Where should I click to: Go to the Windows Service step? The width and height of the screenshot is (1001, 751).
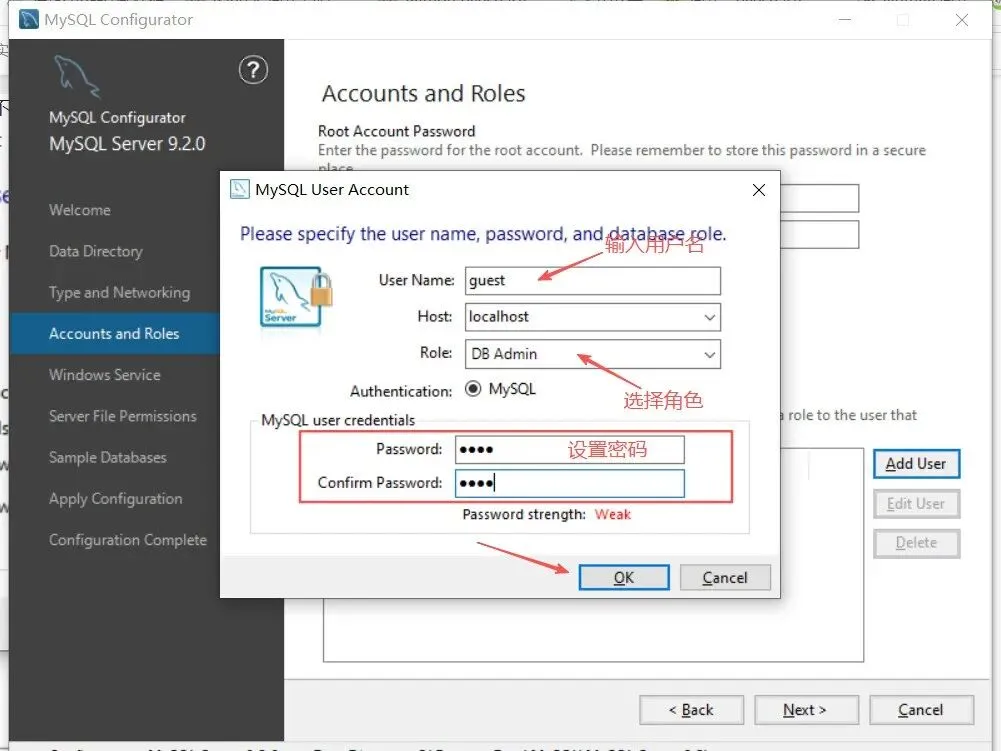[x=105, y=375]
